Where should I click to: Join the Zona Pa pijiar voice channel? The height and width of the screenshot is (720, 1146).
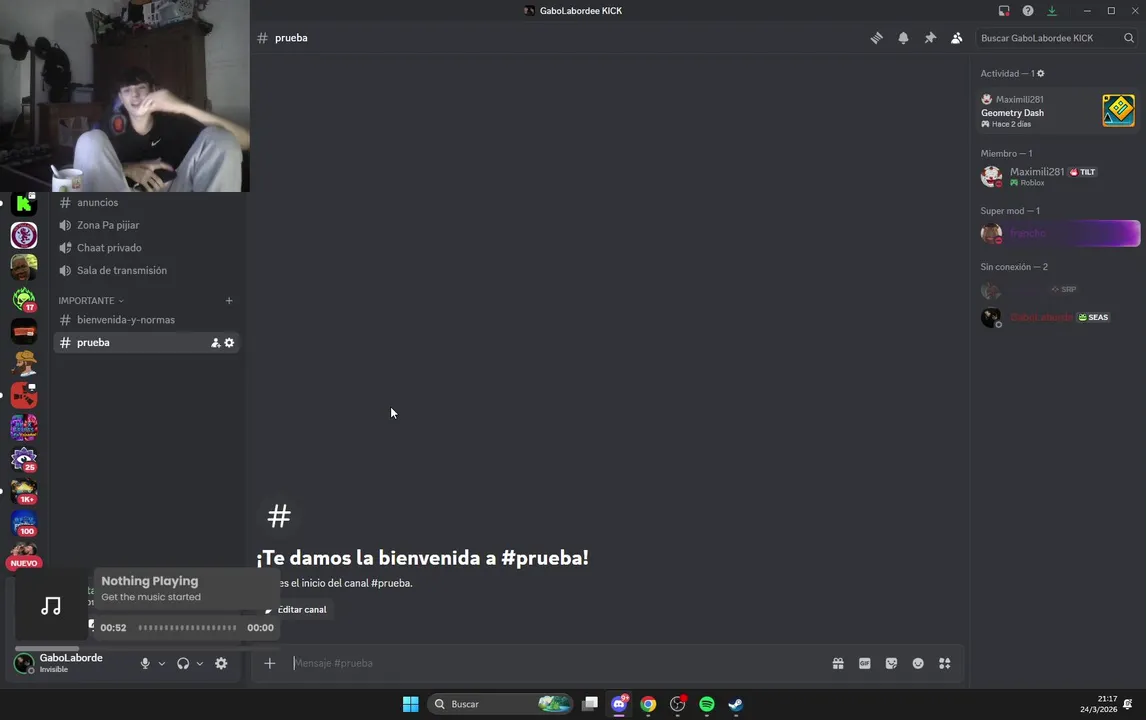[x=146, y=225]
